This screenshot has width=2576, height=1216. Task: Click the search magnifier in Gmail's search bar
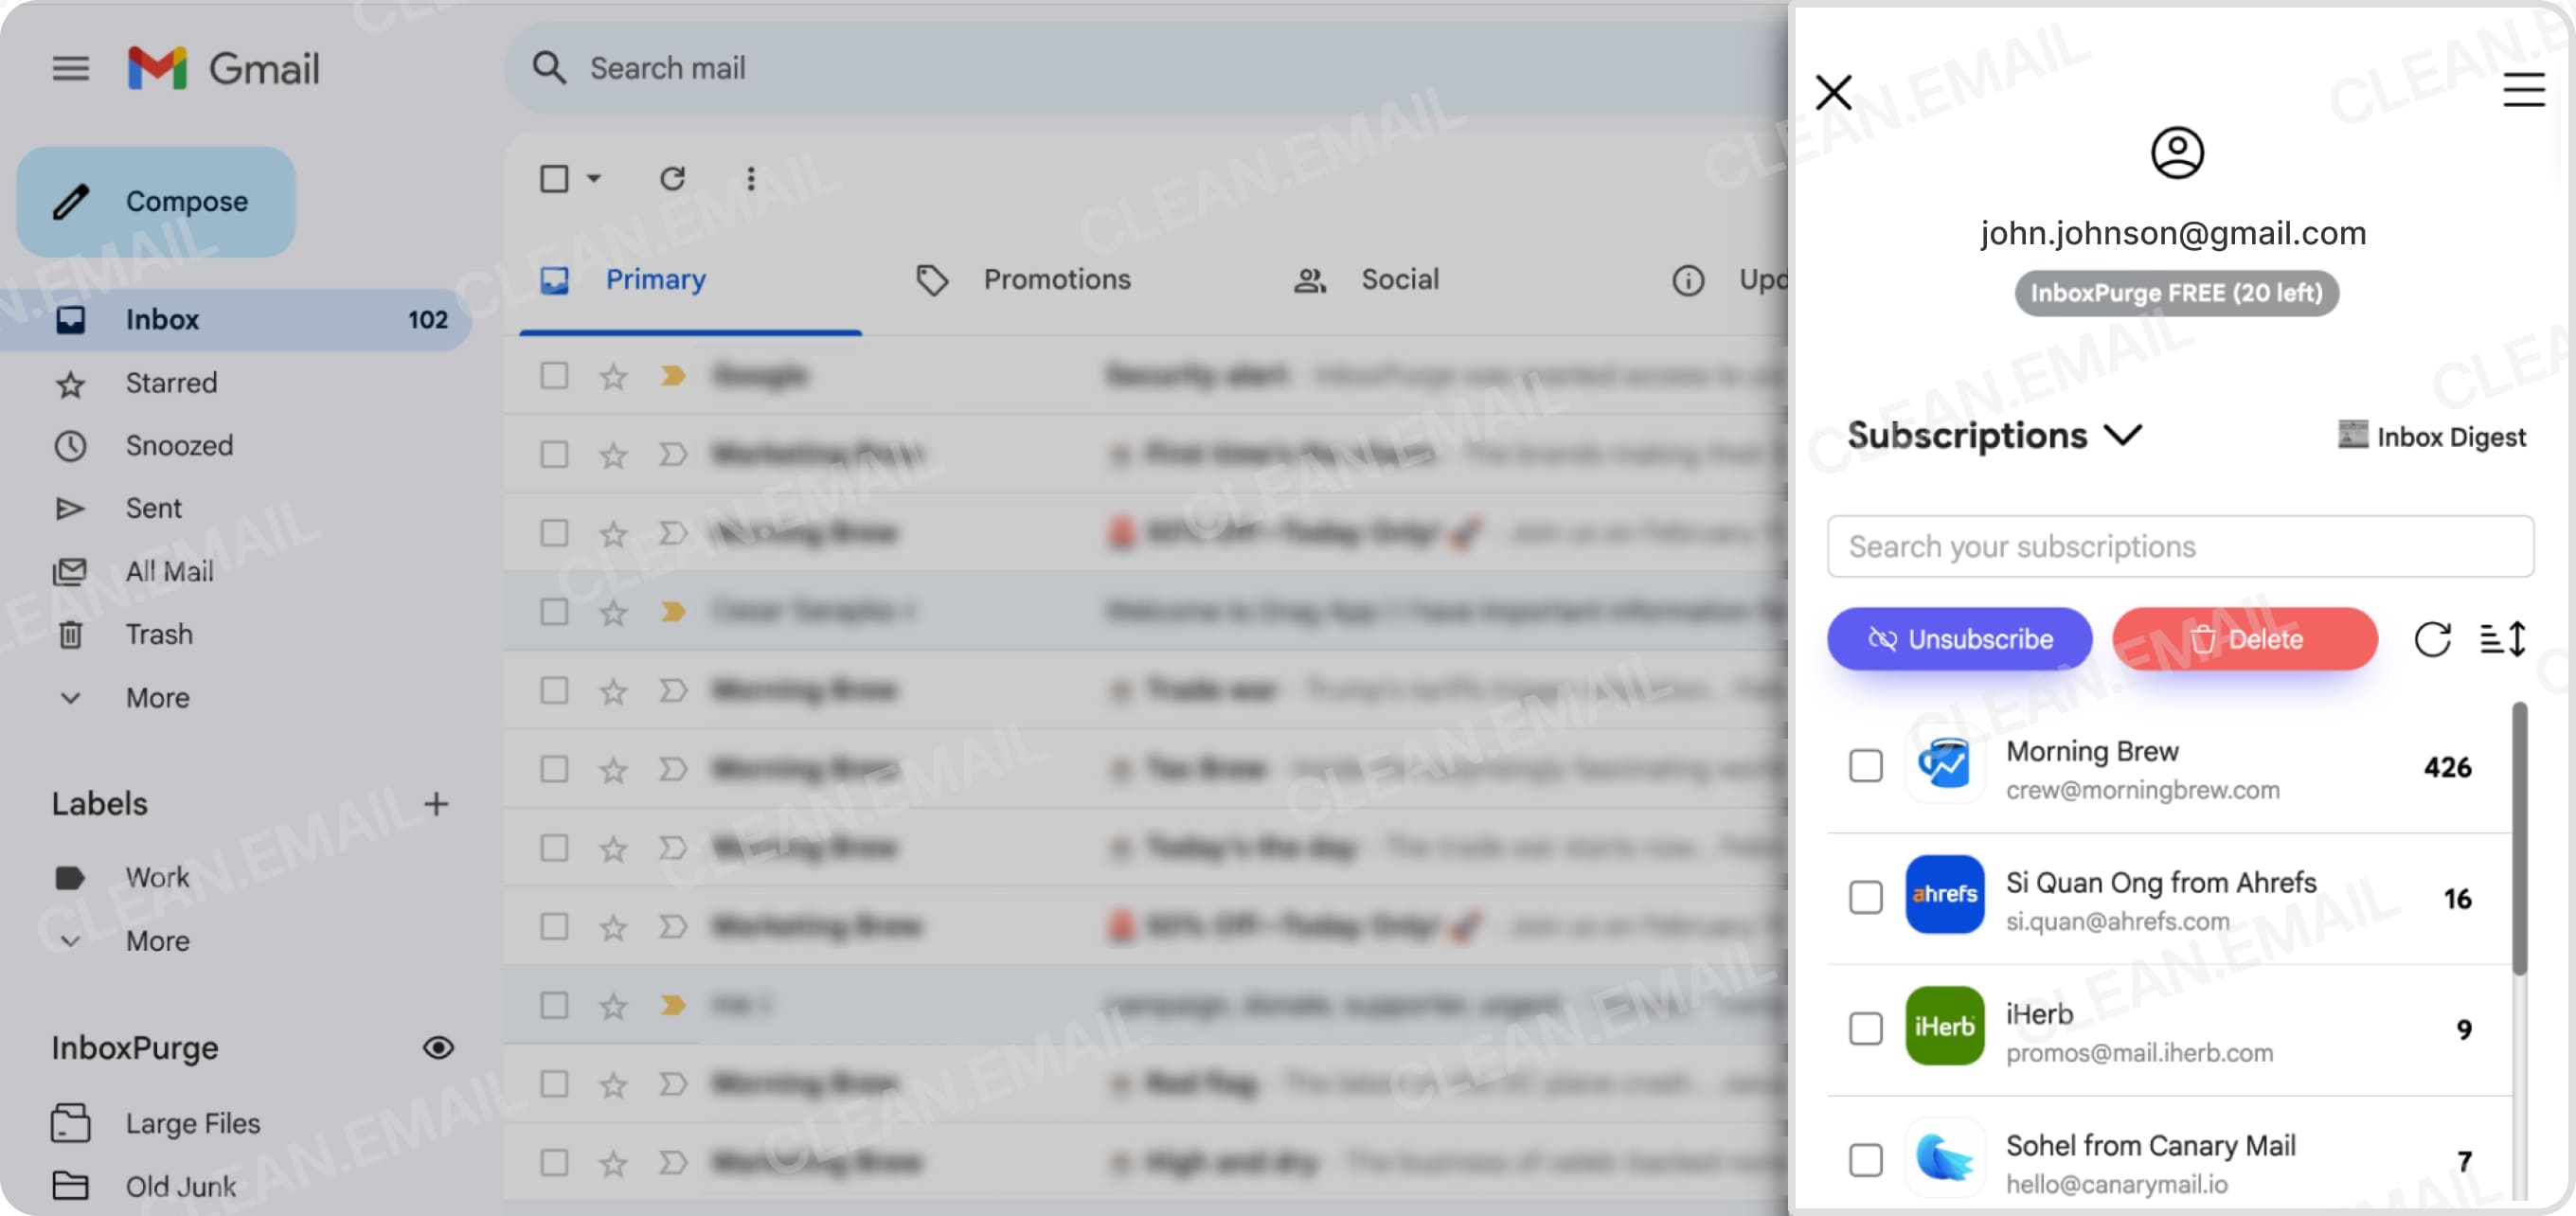[548, 67]
